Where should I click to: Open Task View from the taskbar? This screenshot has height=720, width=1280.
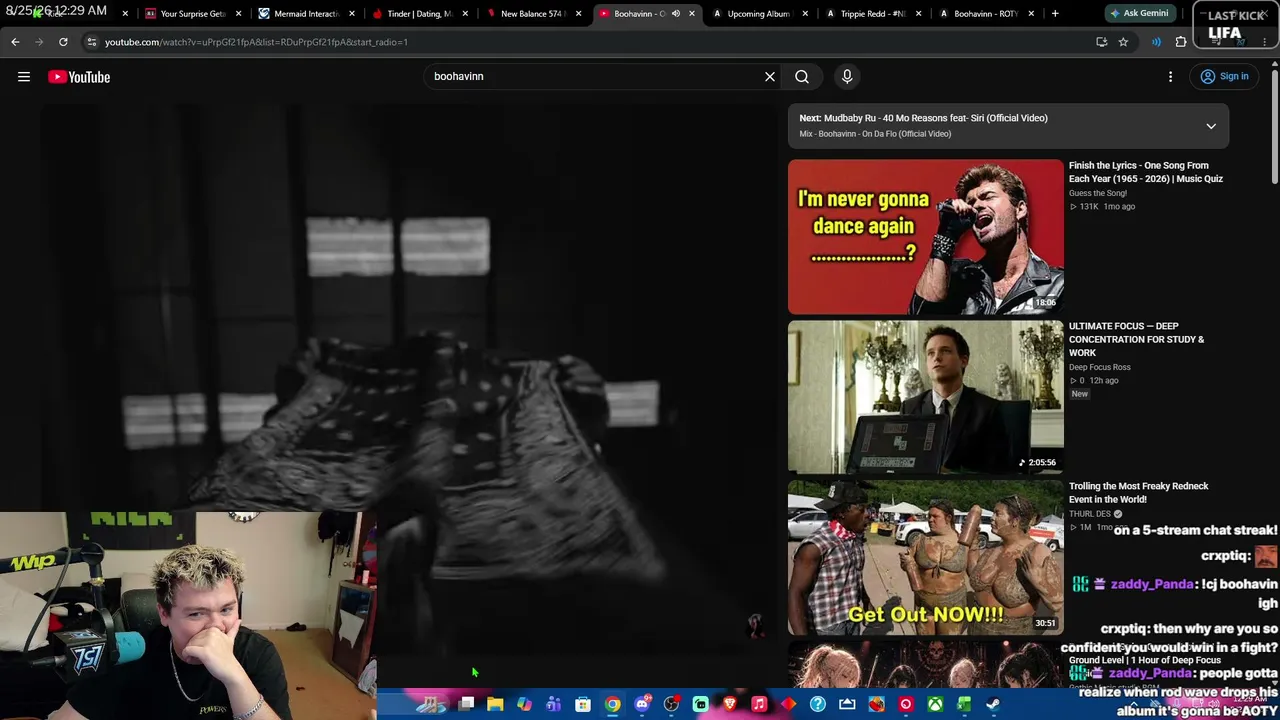click(466, 704)
